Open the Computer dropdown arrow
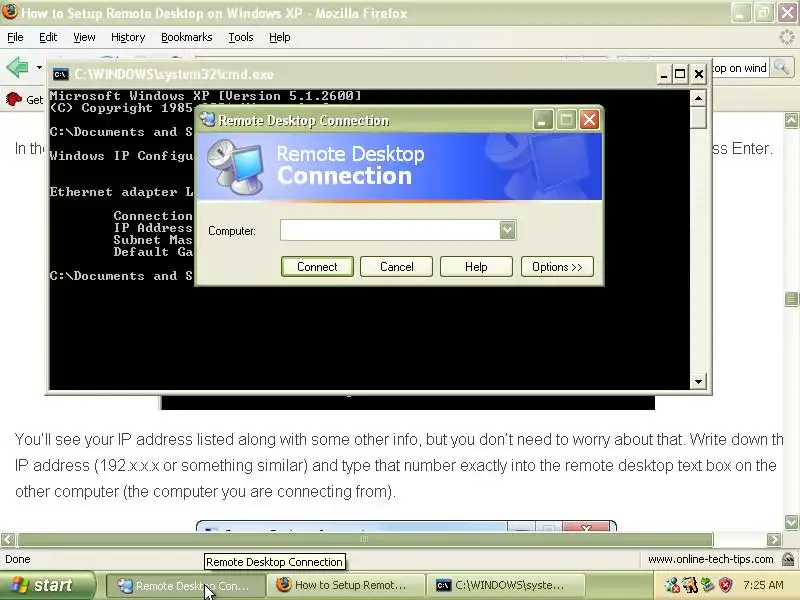 tap(507, 230)
